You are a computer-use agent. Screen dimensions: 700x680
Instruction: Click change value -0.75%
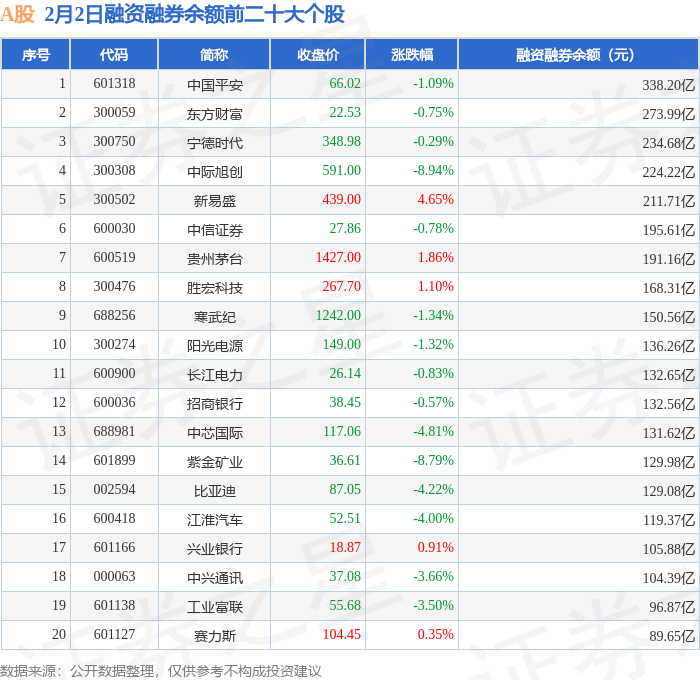[x=433, y=113]
